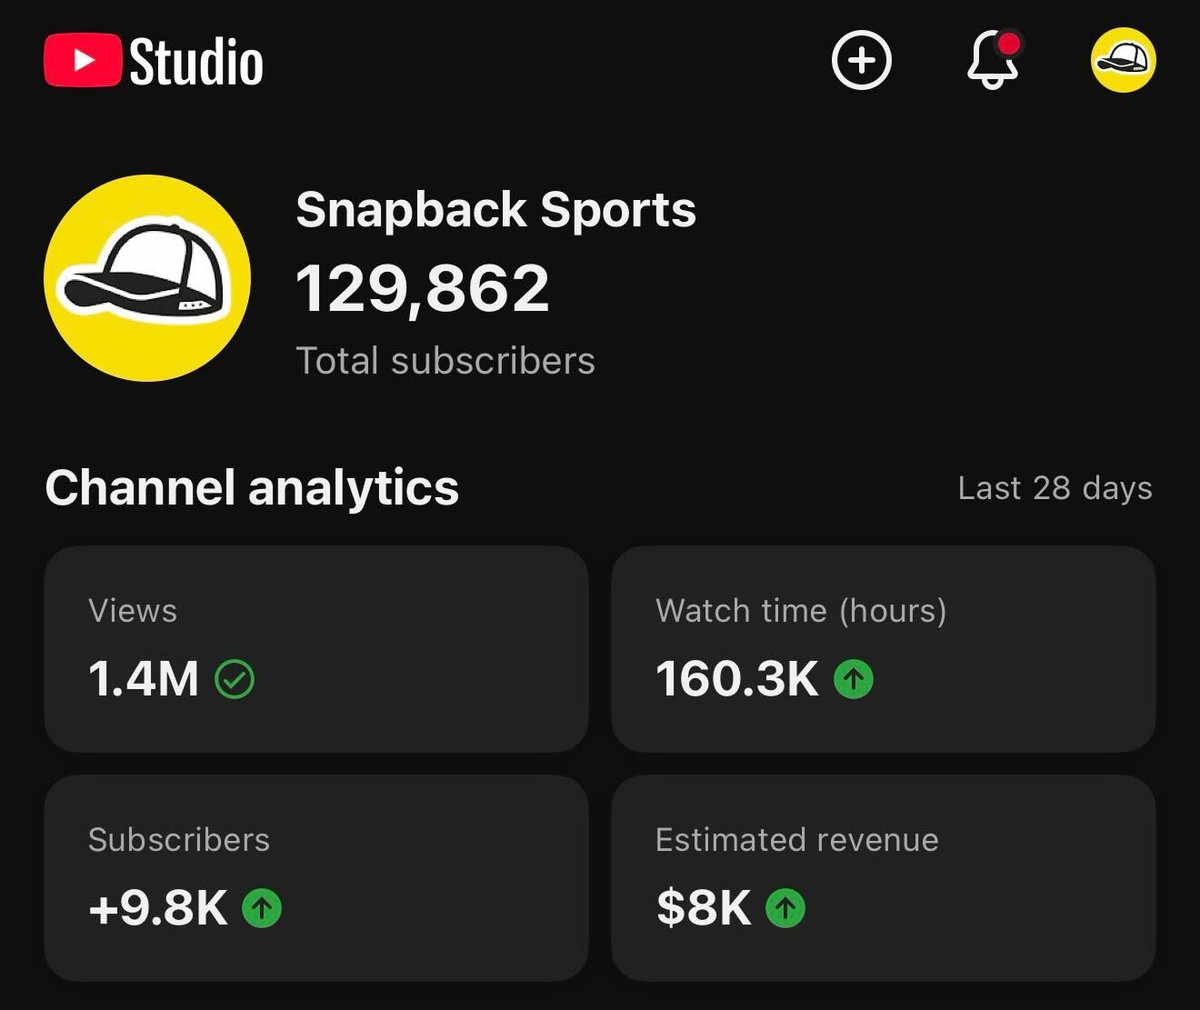1200x1010 pixels.
Task: Tap the Total subscribers label
Action: click(x=445, y=361)
